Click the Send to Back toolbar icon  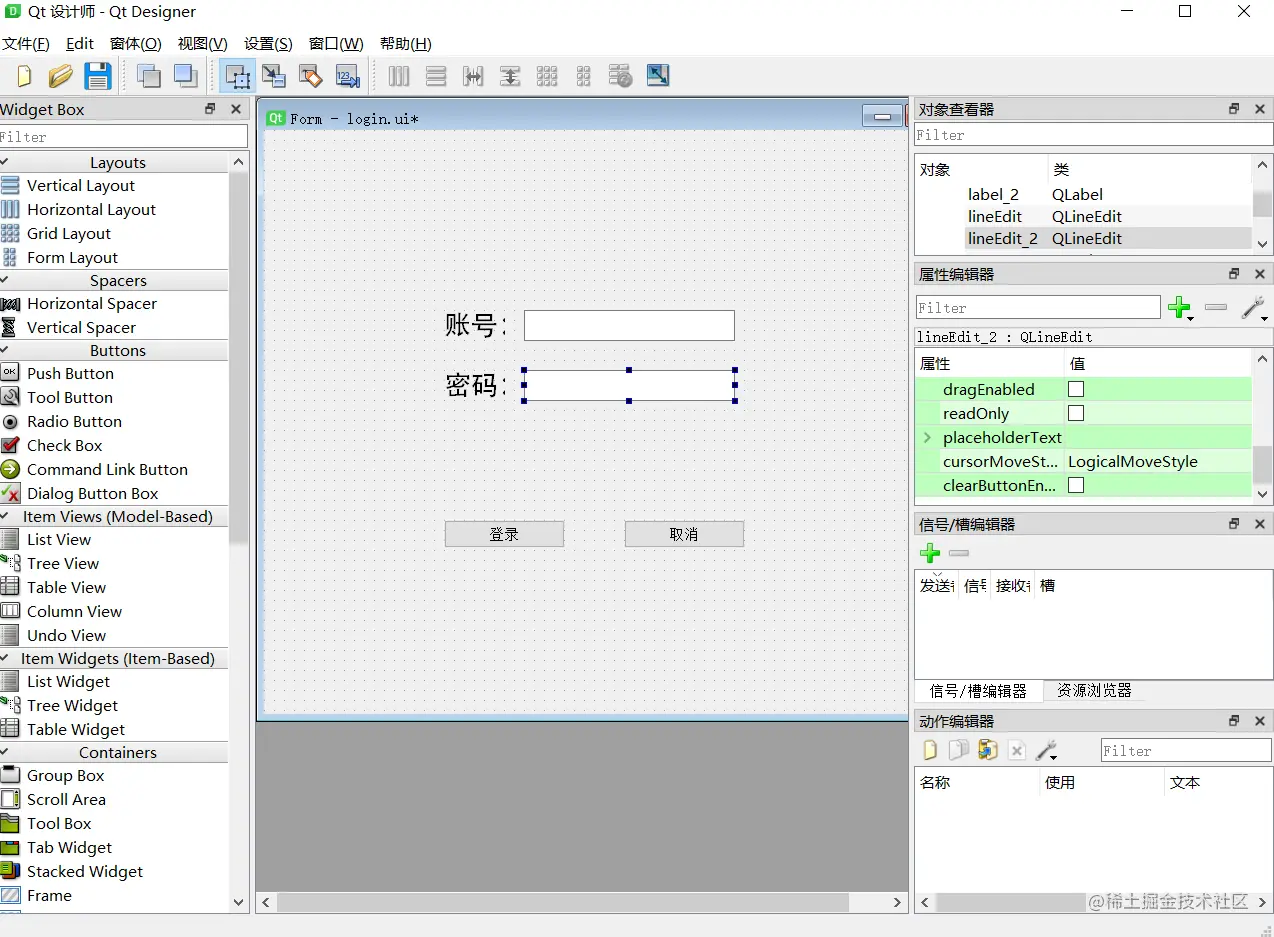tap(149, 76)
